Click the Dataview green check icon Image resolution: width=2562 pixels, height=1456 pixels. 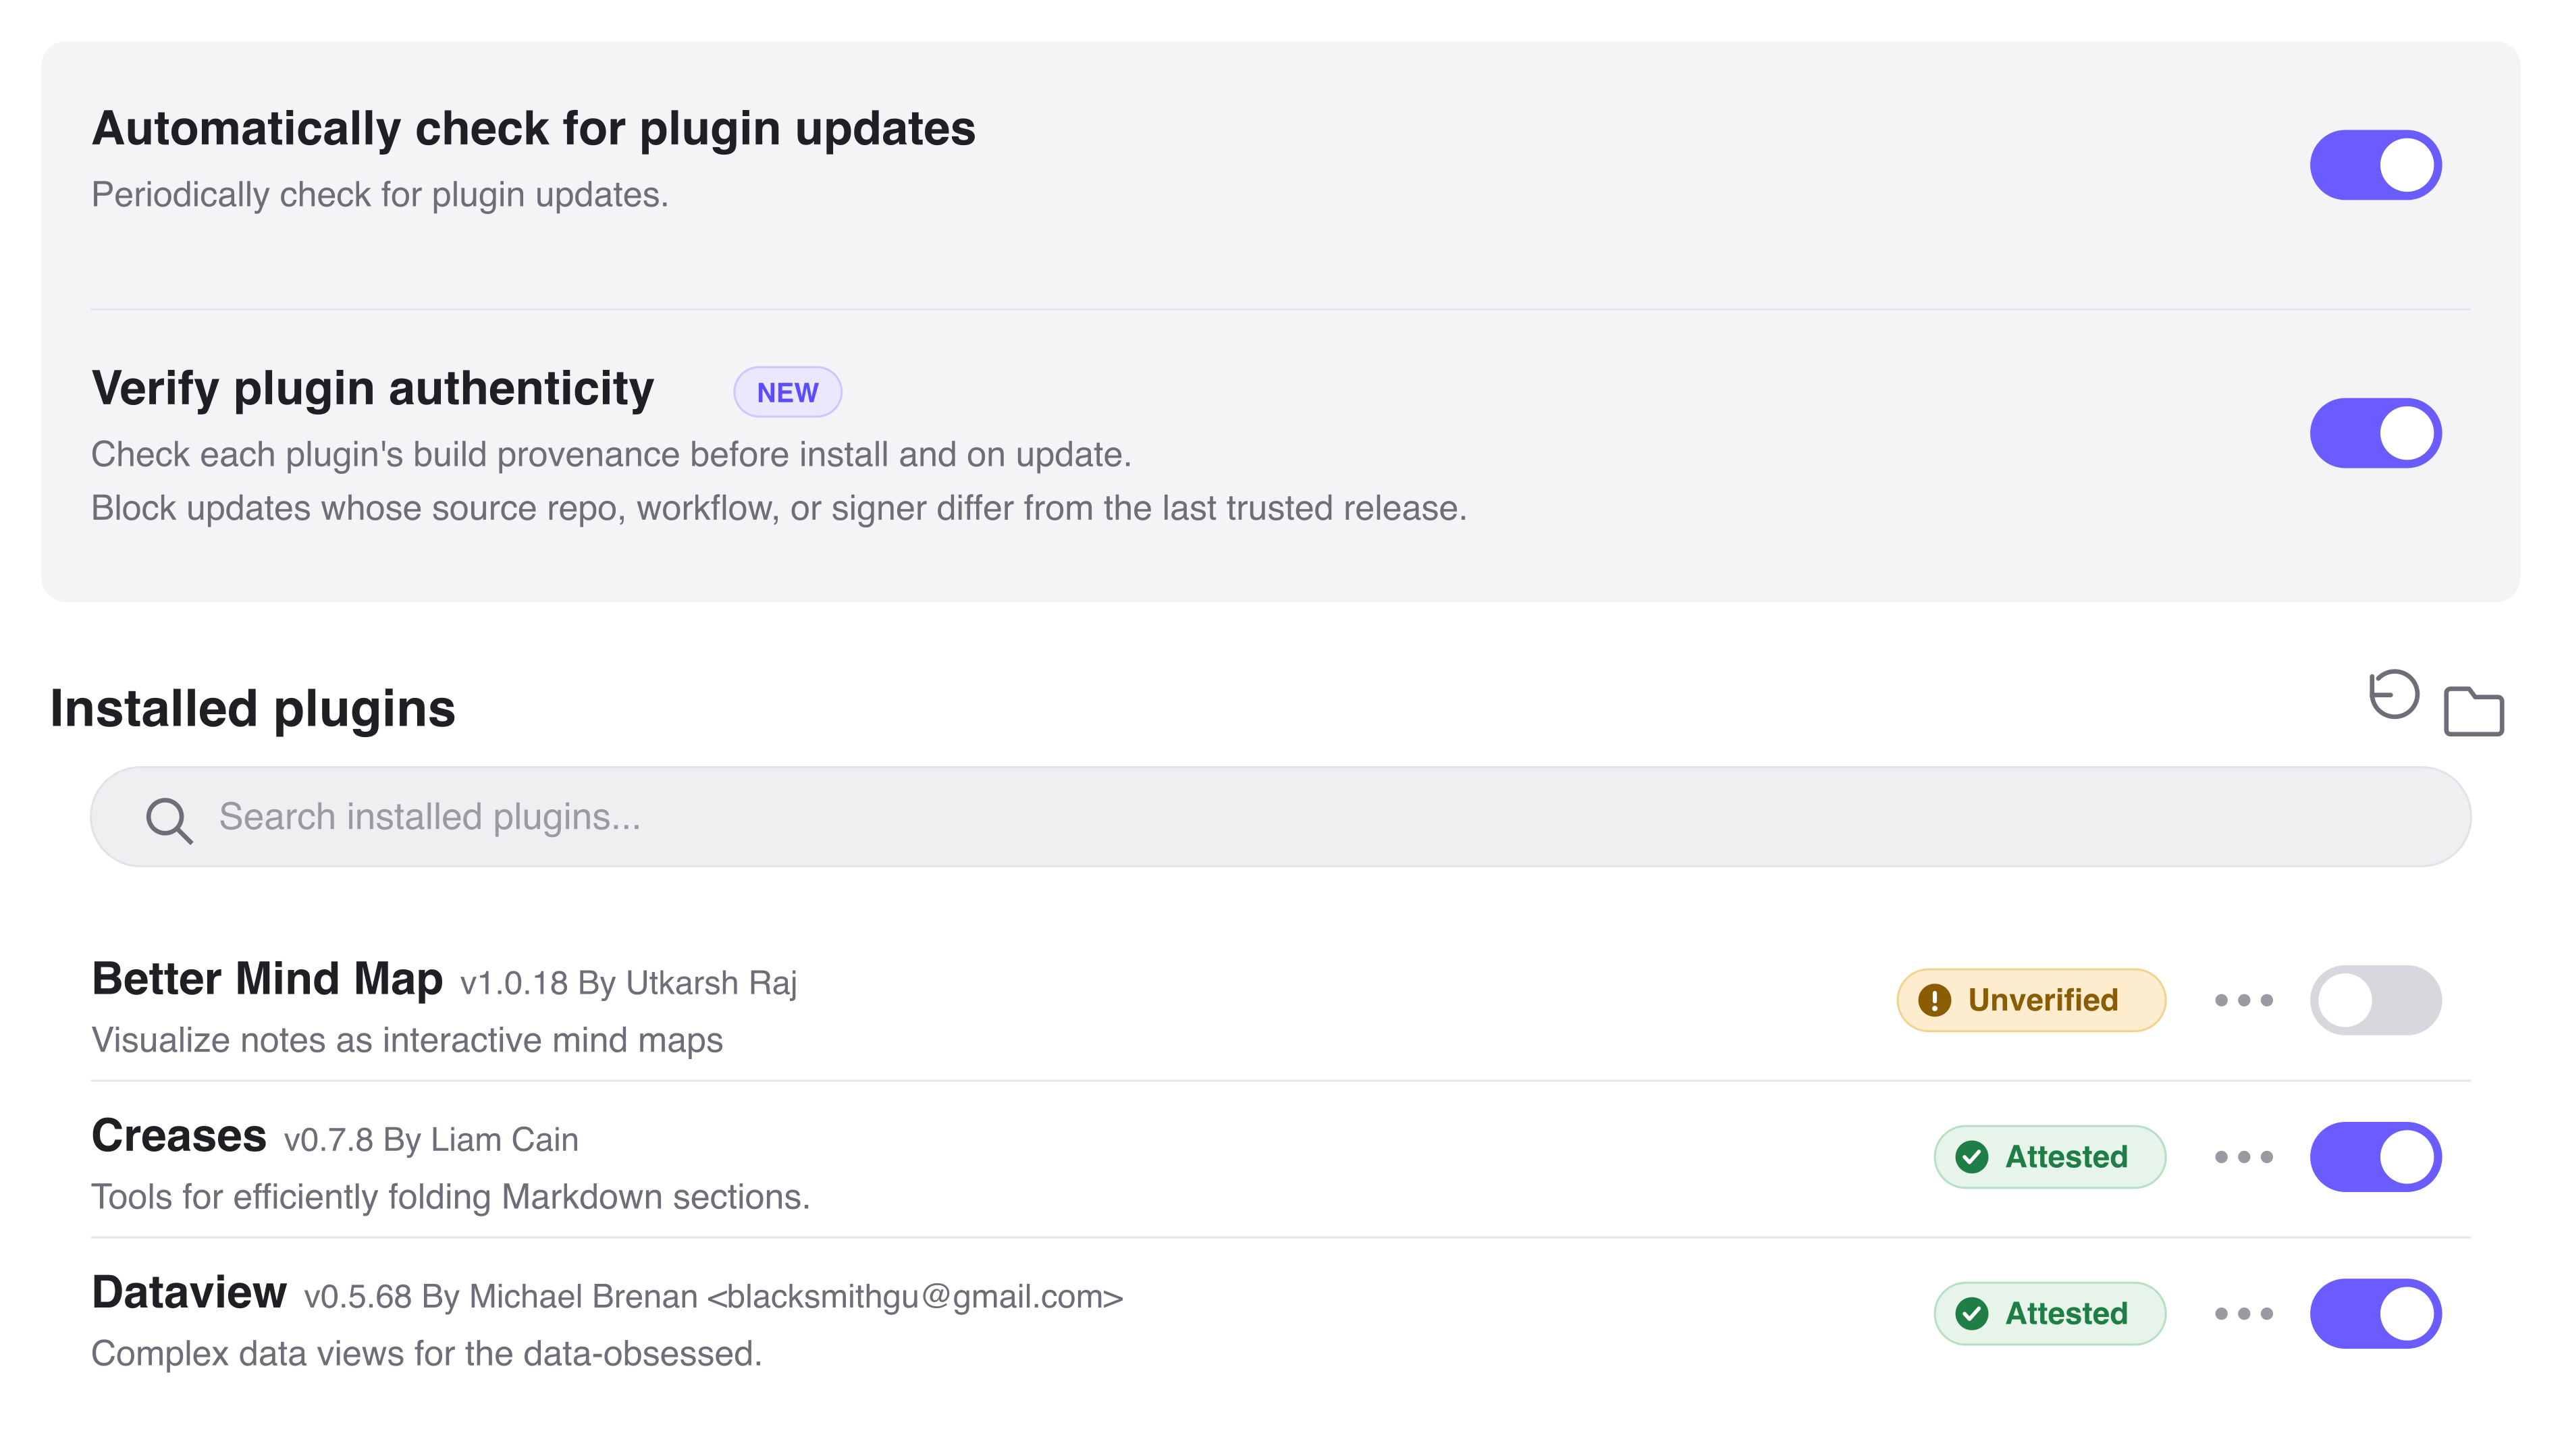(x=1971, y=1314)
